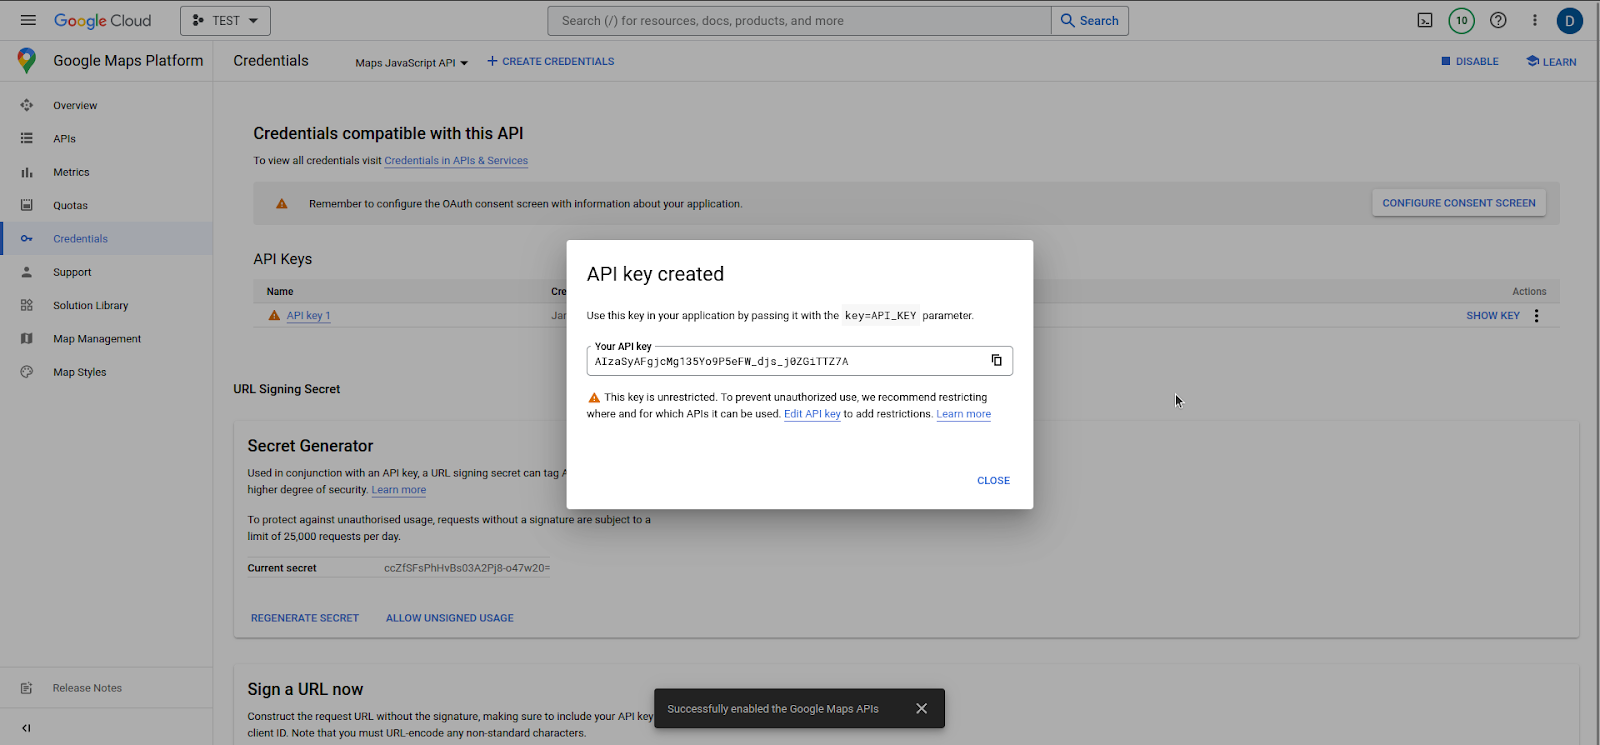Open the help question mark icon
1600x745 pixels.
(1498, 20)
